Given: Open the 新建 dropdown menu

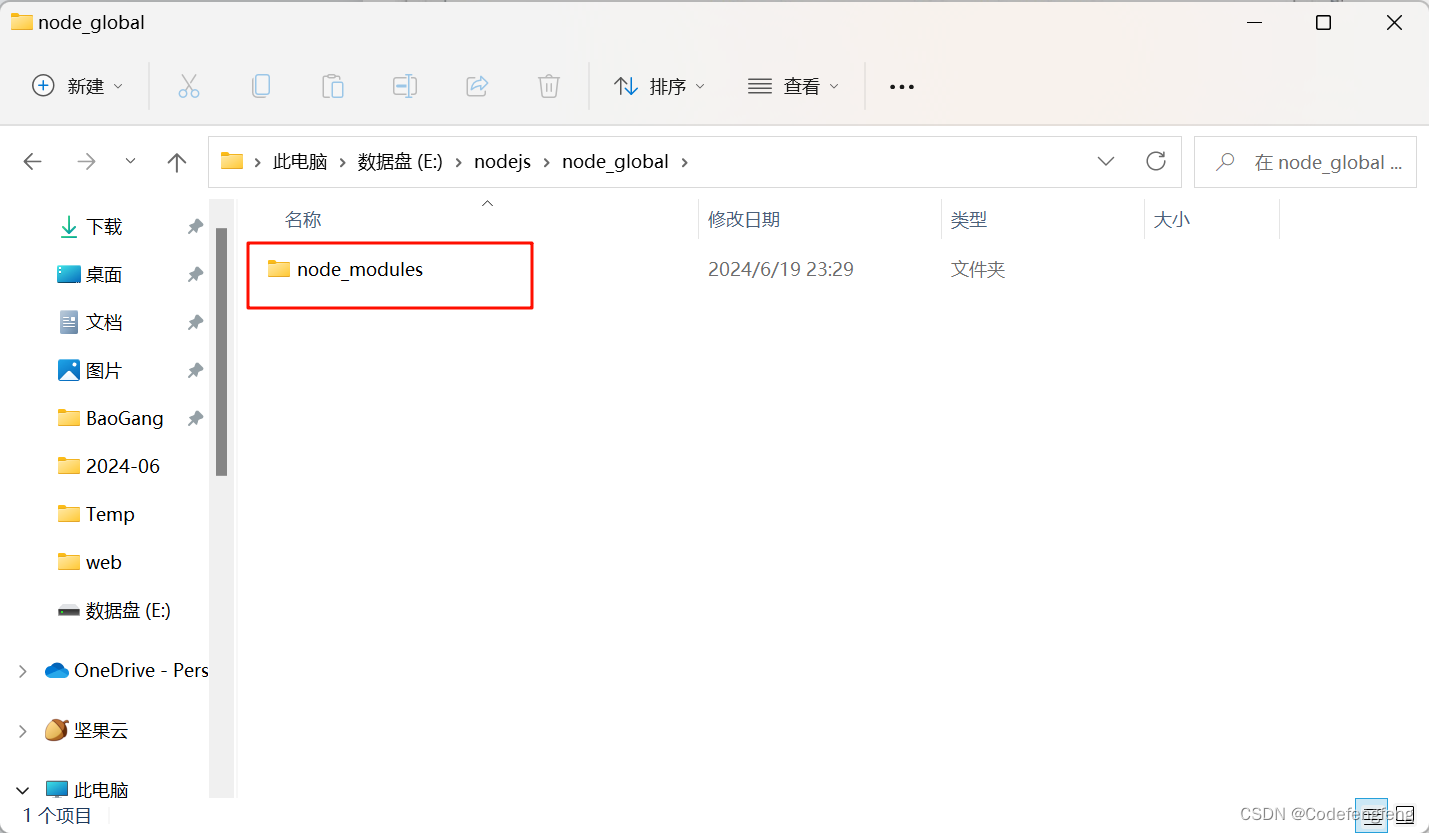Looking at the screenshot, I should pos(78,86).
